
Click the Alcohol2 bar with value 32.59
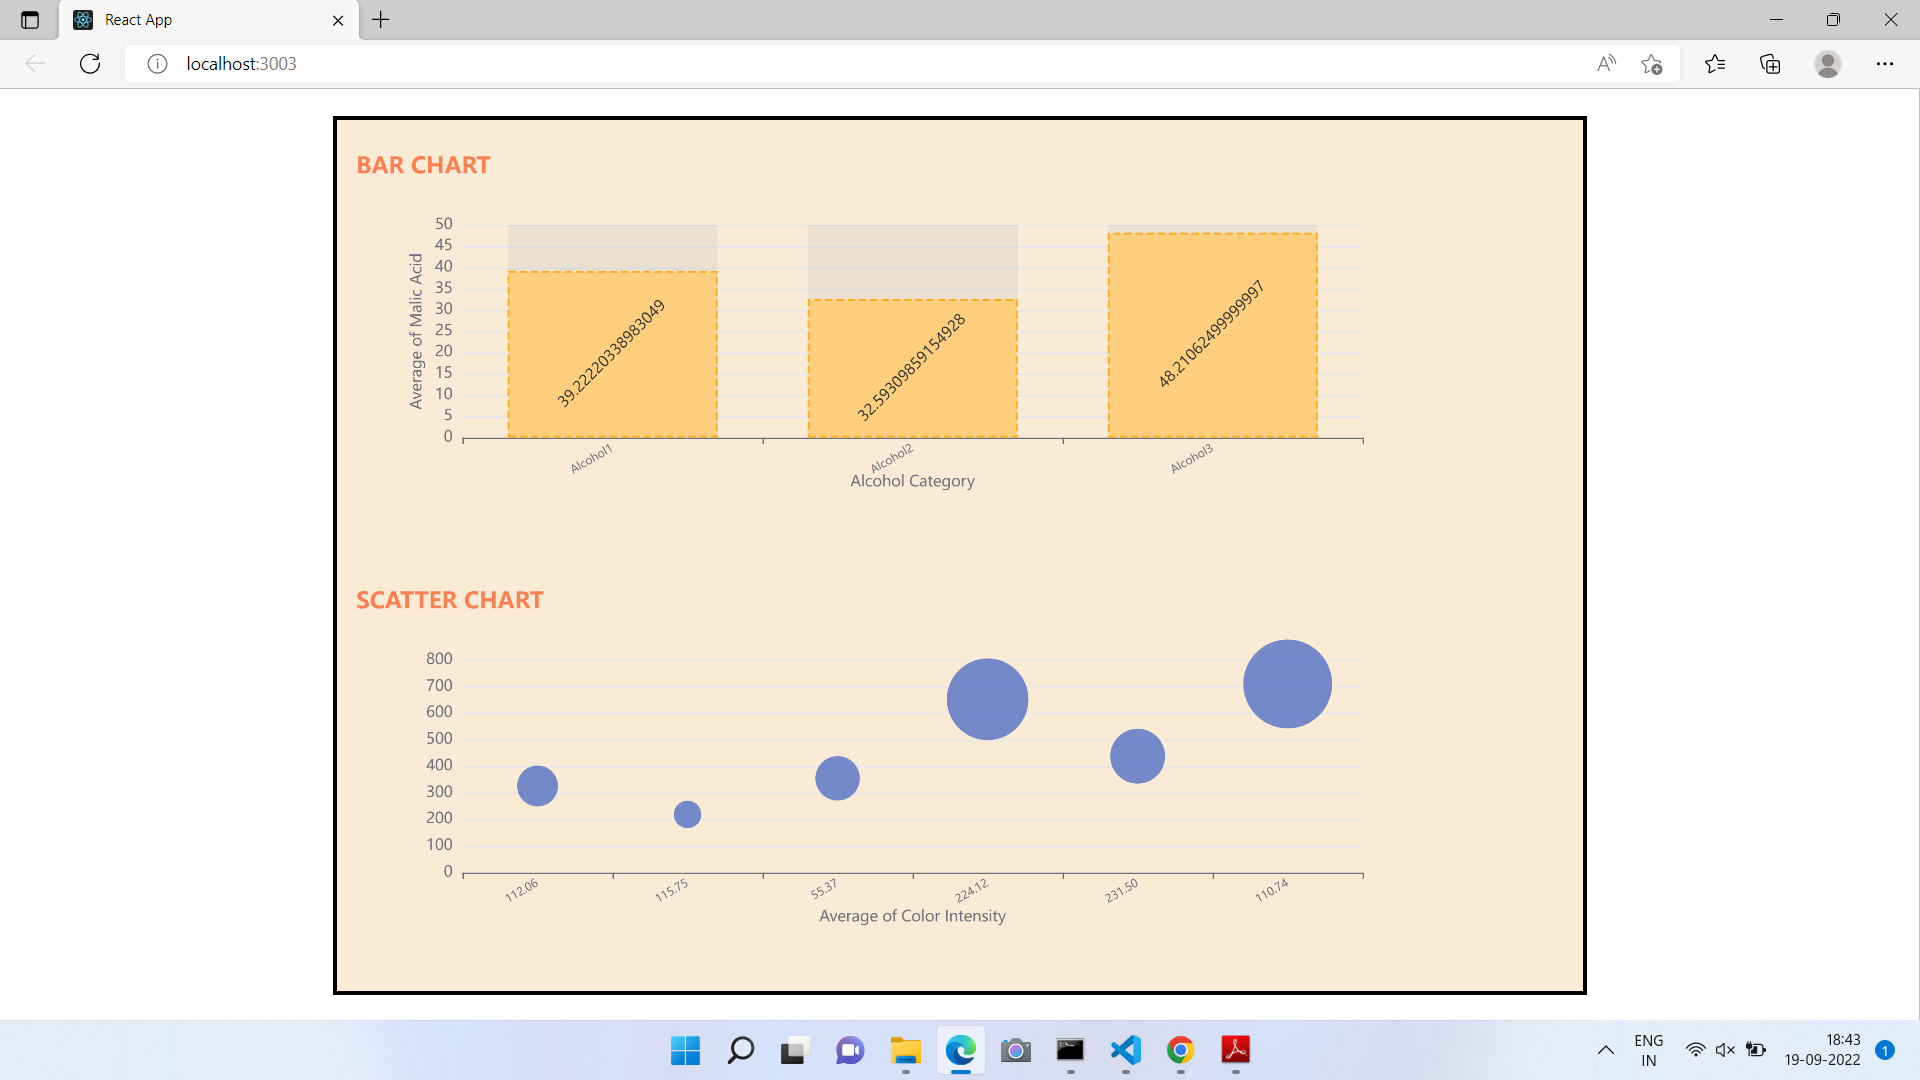pos(912,368)
